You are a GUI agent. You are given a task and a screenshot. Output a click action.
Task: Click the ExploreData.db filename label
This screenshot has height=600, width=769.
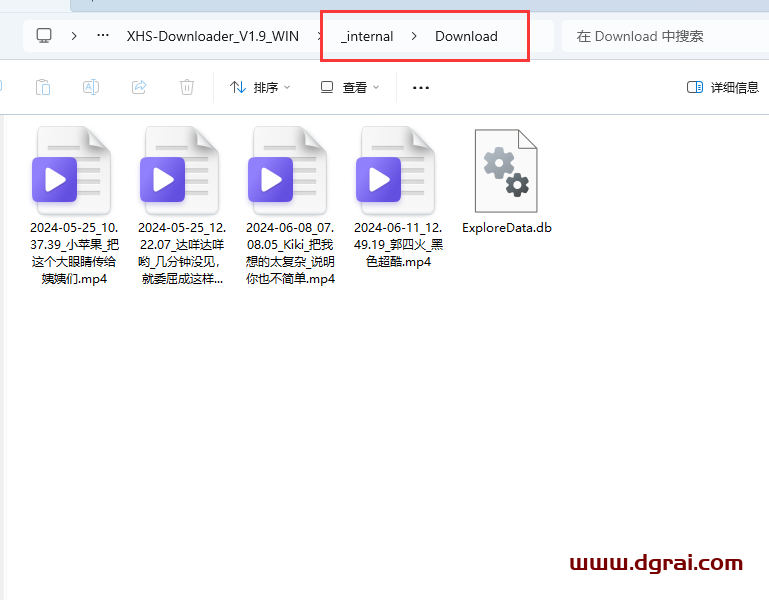click(x=507, y=228)
